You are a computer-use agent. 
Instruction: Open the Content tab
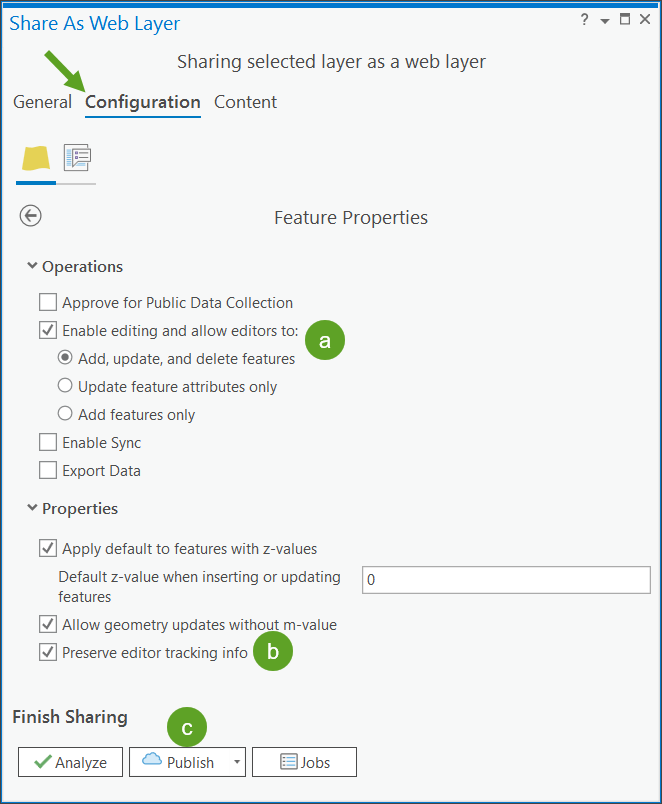[x=245, y=102]
